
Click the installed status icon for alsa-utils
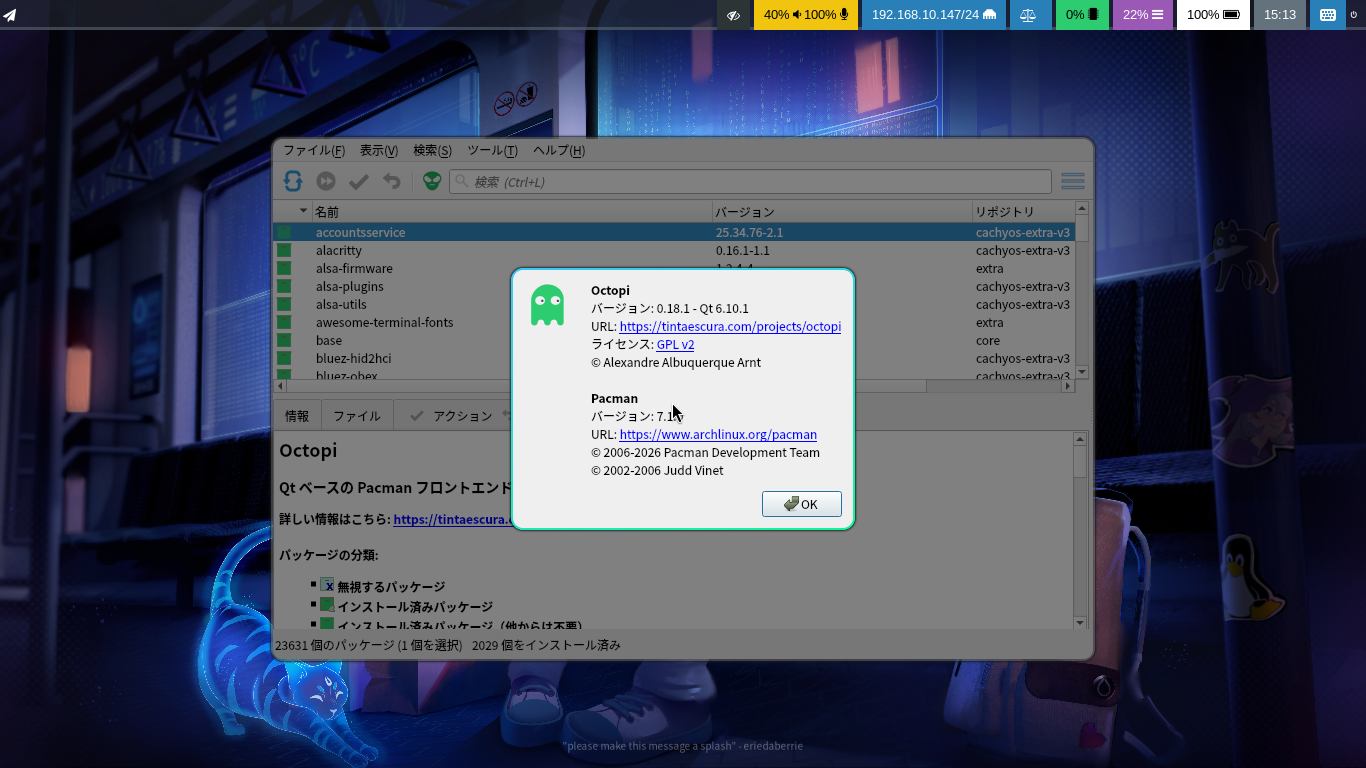[284, 304]
